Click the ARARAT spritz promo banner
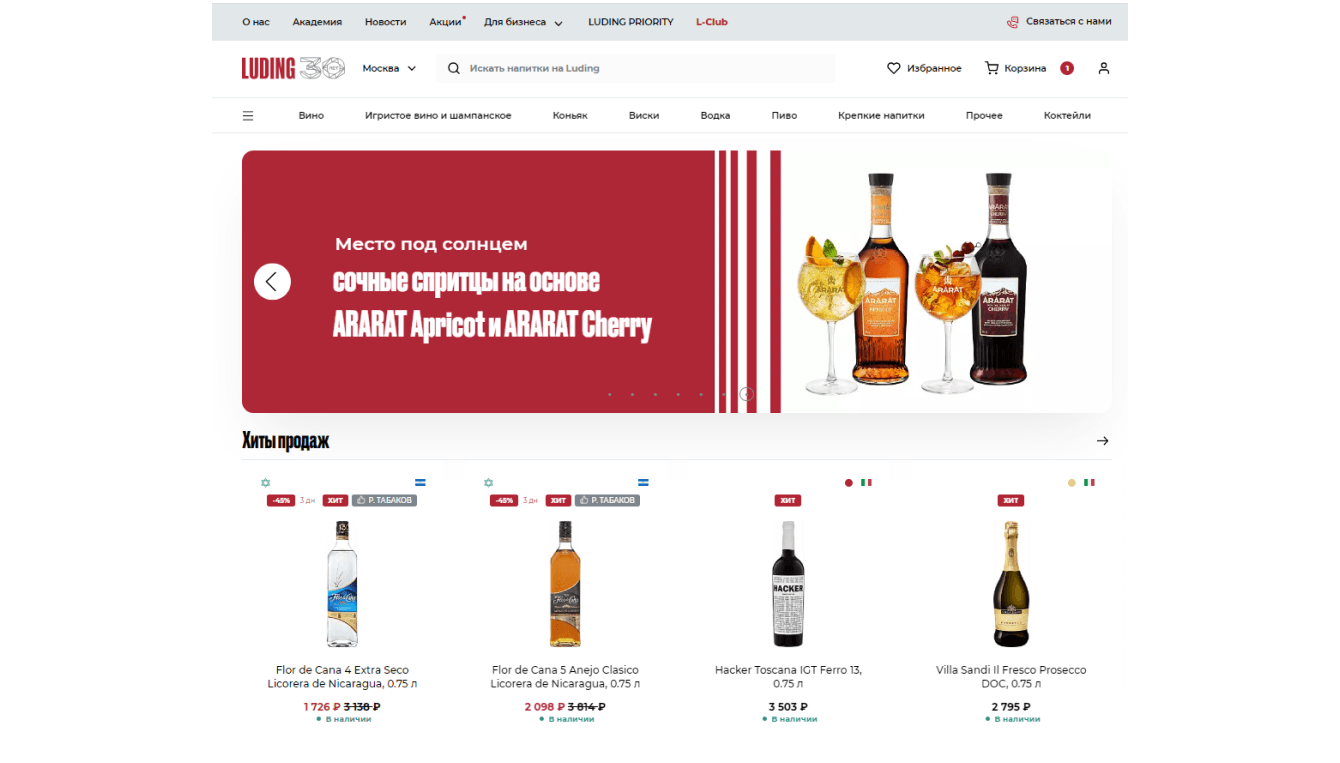 coord(676,281)
